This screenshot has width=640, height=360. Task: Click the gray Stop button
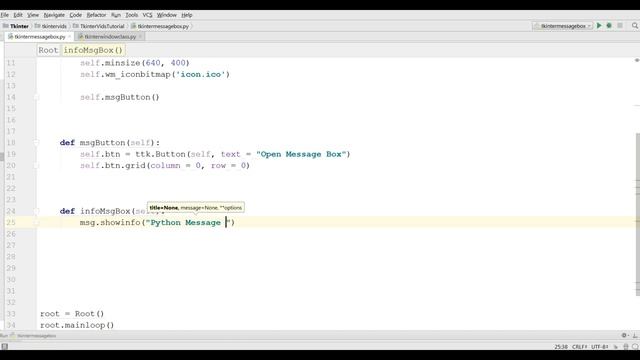pos(620,26)
